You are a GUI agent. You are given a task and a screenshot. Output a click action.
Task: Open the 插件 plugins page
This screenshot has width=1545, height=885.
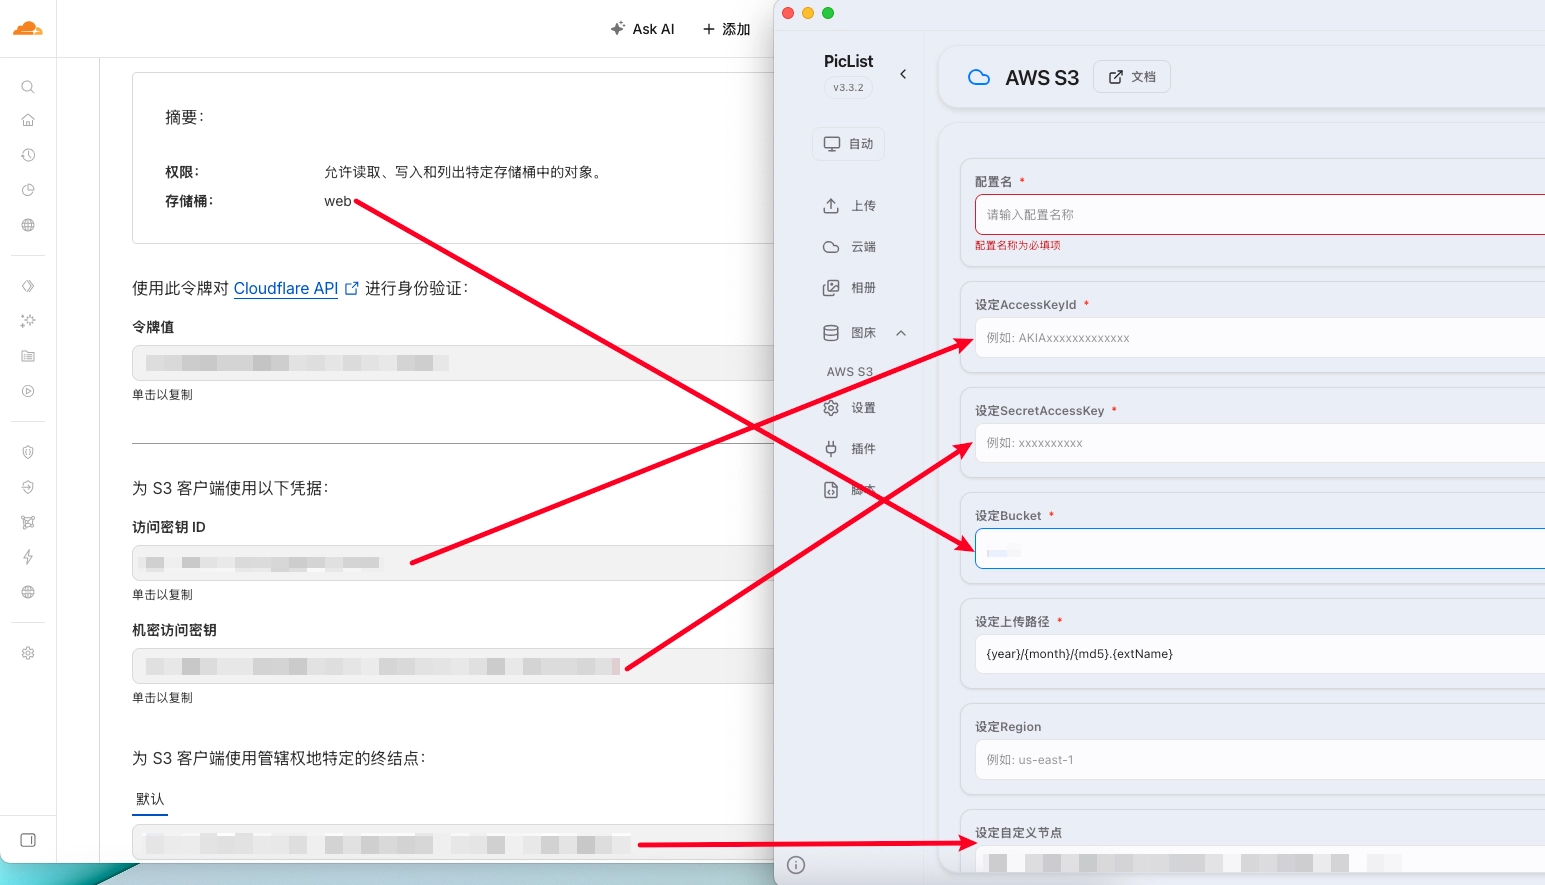pyautogui.click(x=850, y=449)
